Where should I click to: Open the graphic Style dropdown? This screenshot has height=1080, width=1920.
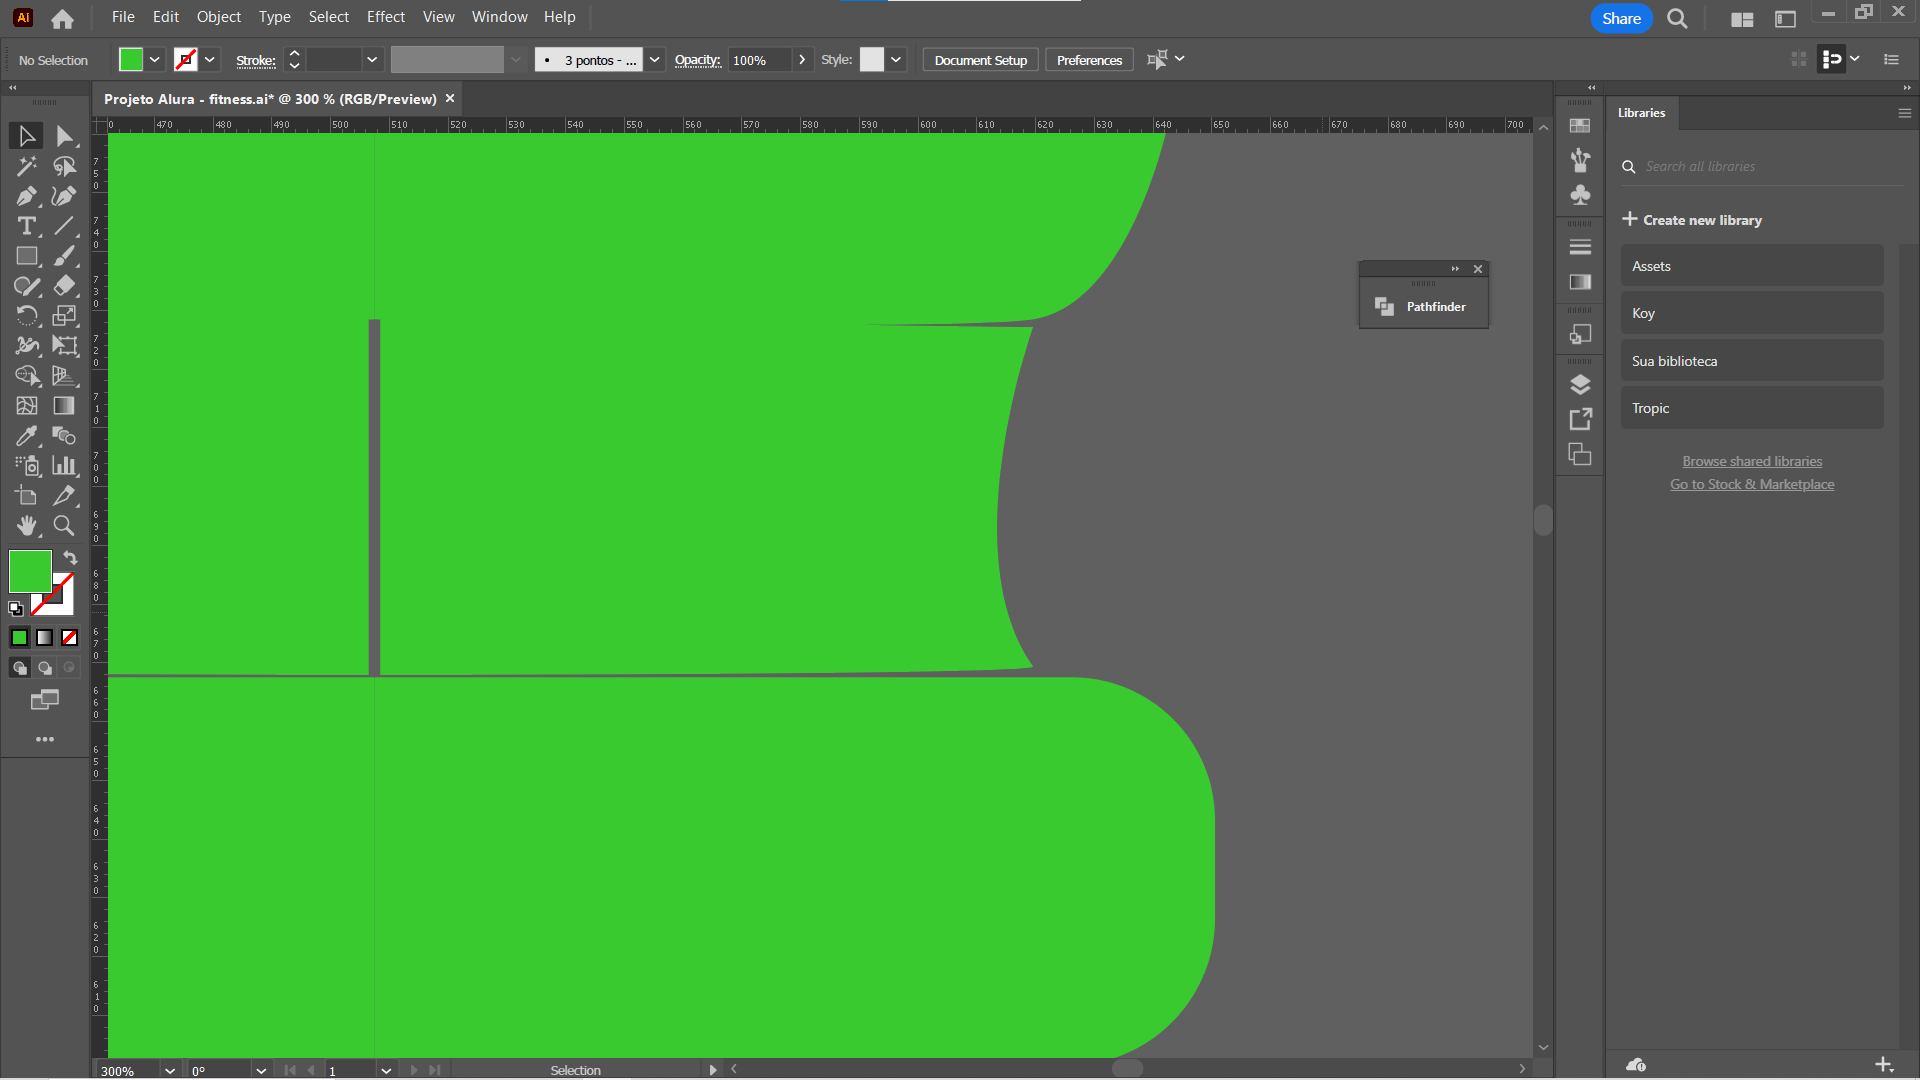click(x=896, y=60)
